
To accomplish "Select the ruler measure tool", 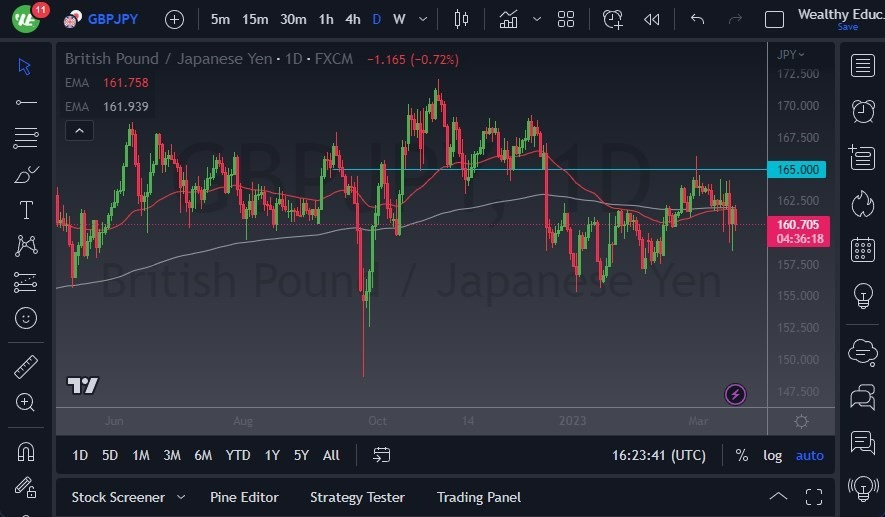I will pyautogui.click(x=26, y=367).
